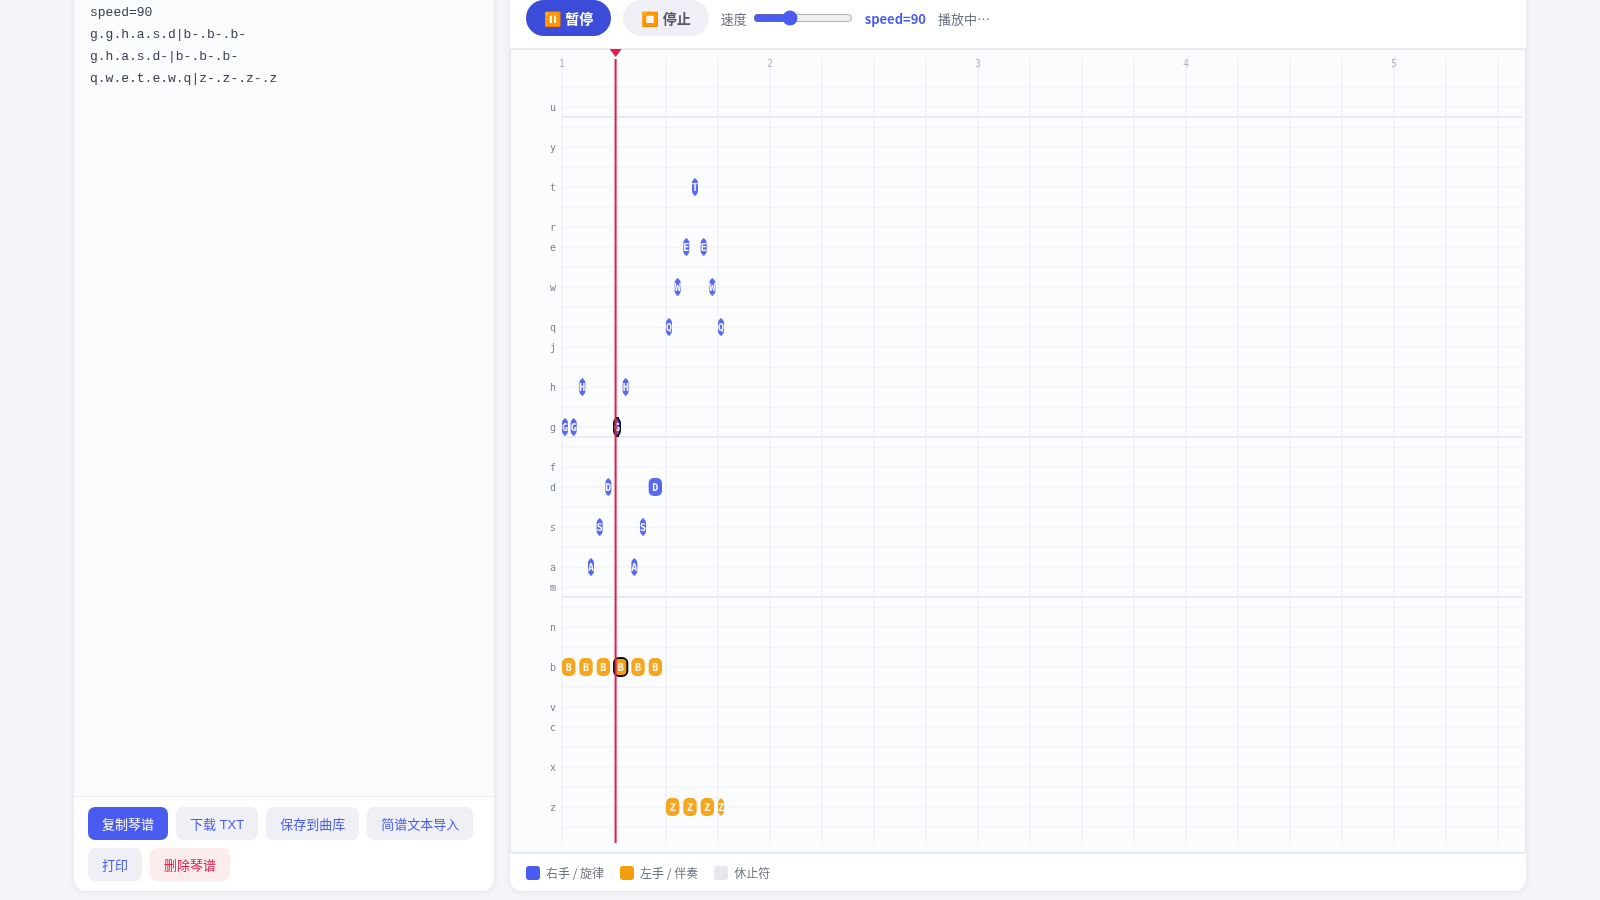The image size is (1600, 900).
Task: Click measure number 3 on timeline
Action: 978,63
